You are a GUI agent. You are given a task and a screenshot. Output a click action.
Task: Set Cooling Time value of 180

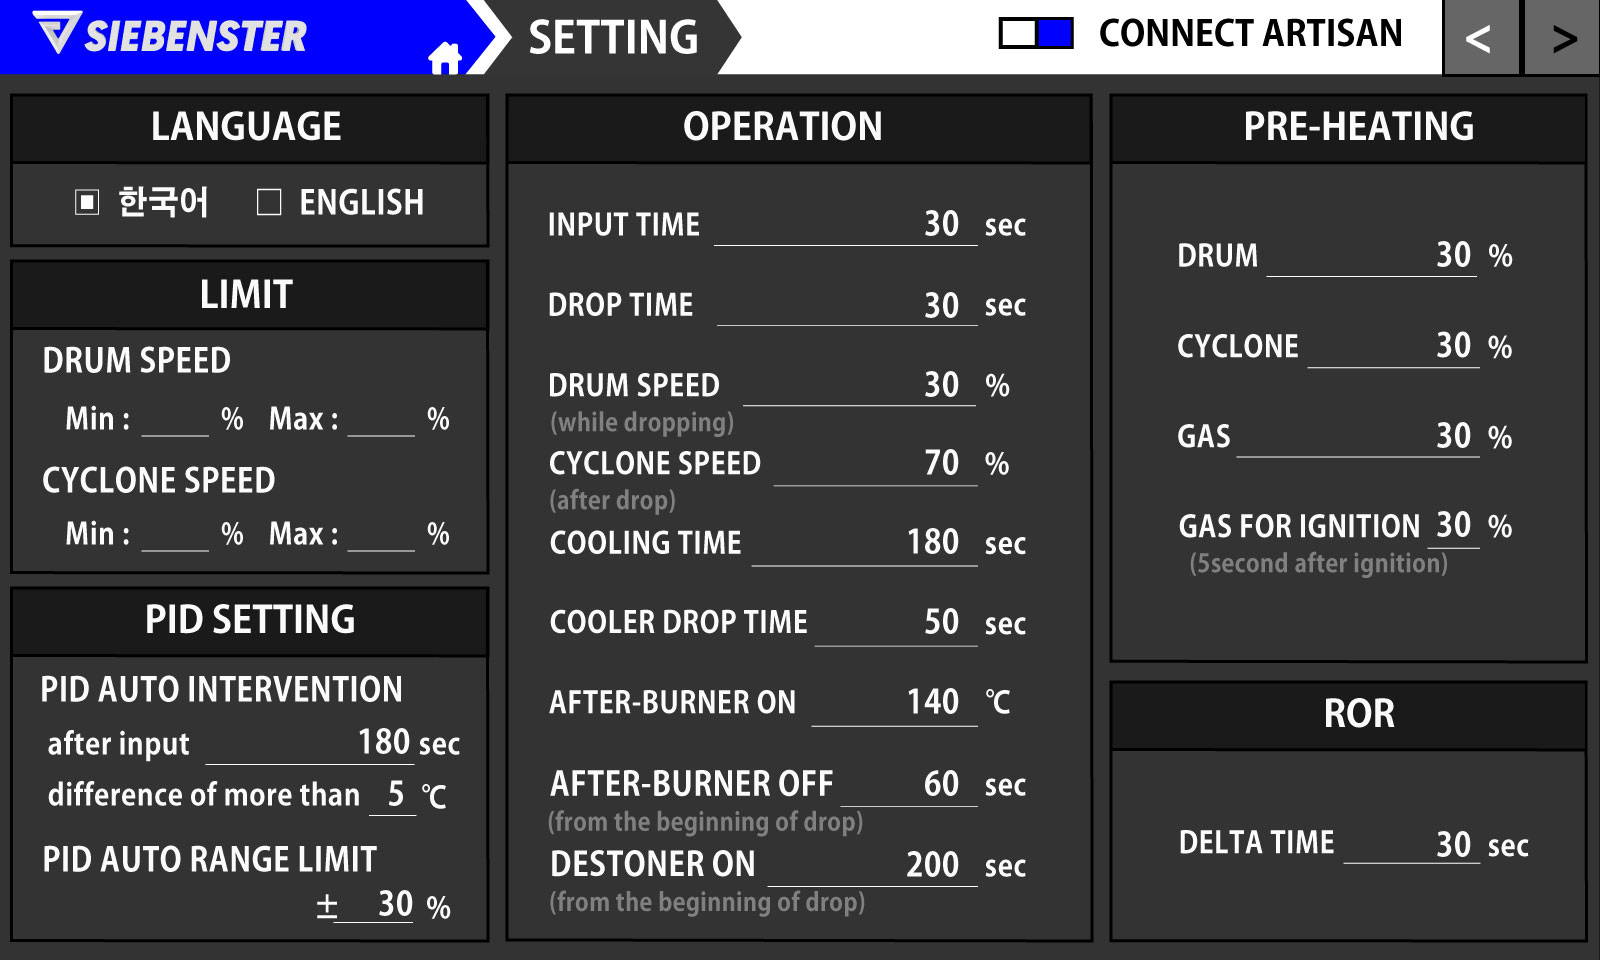864,543
